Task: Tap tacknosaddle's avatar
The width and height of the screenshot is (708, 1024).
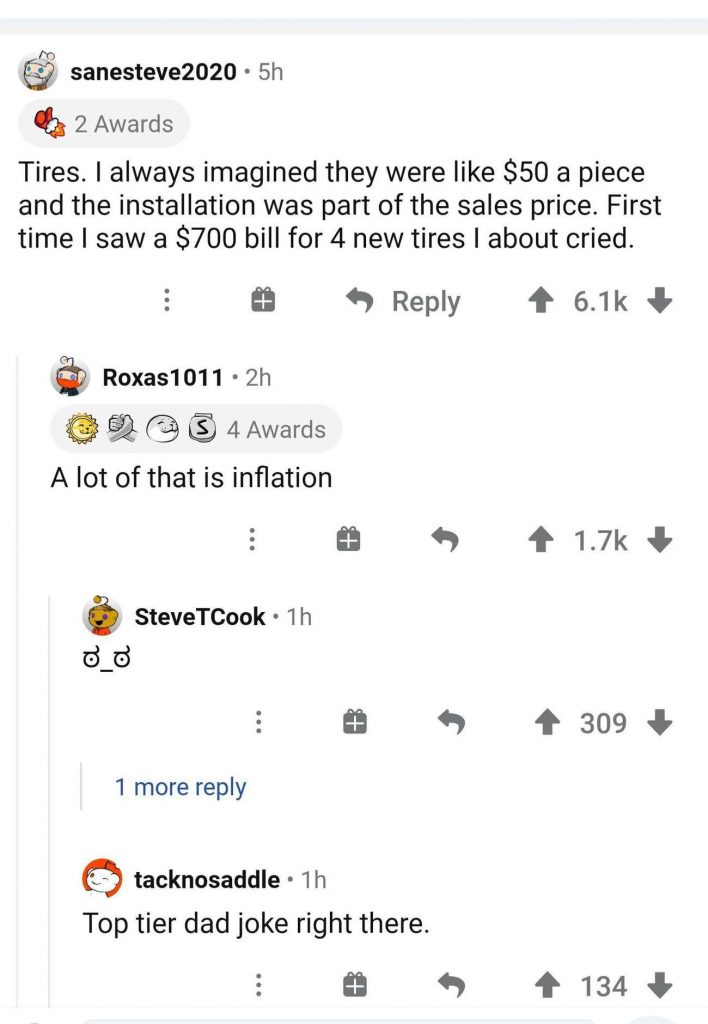Action: point(102,878)
